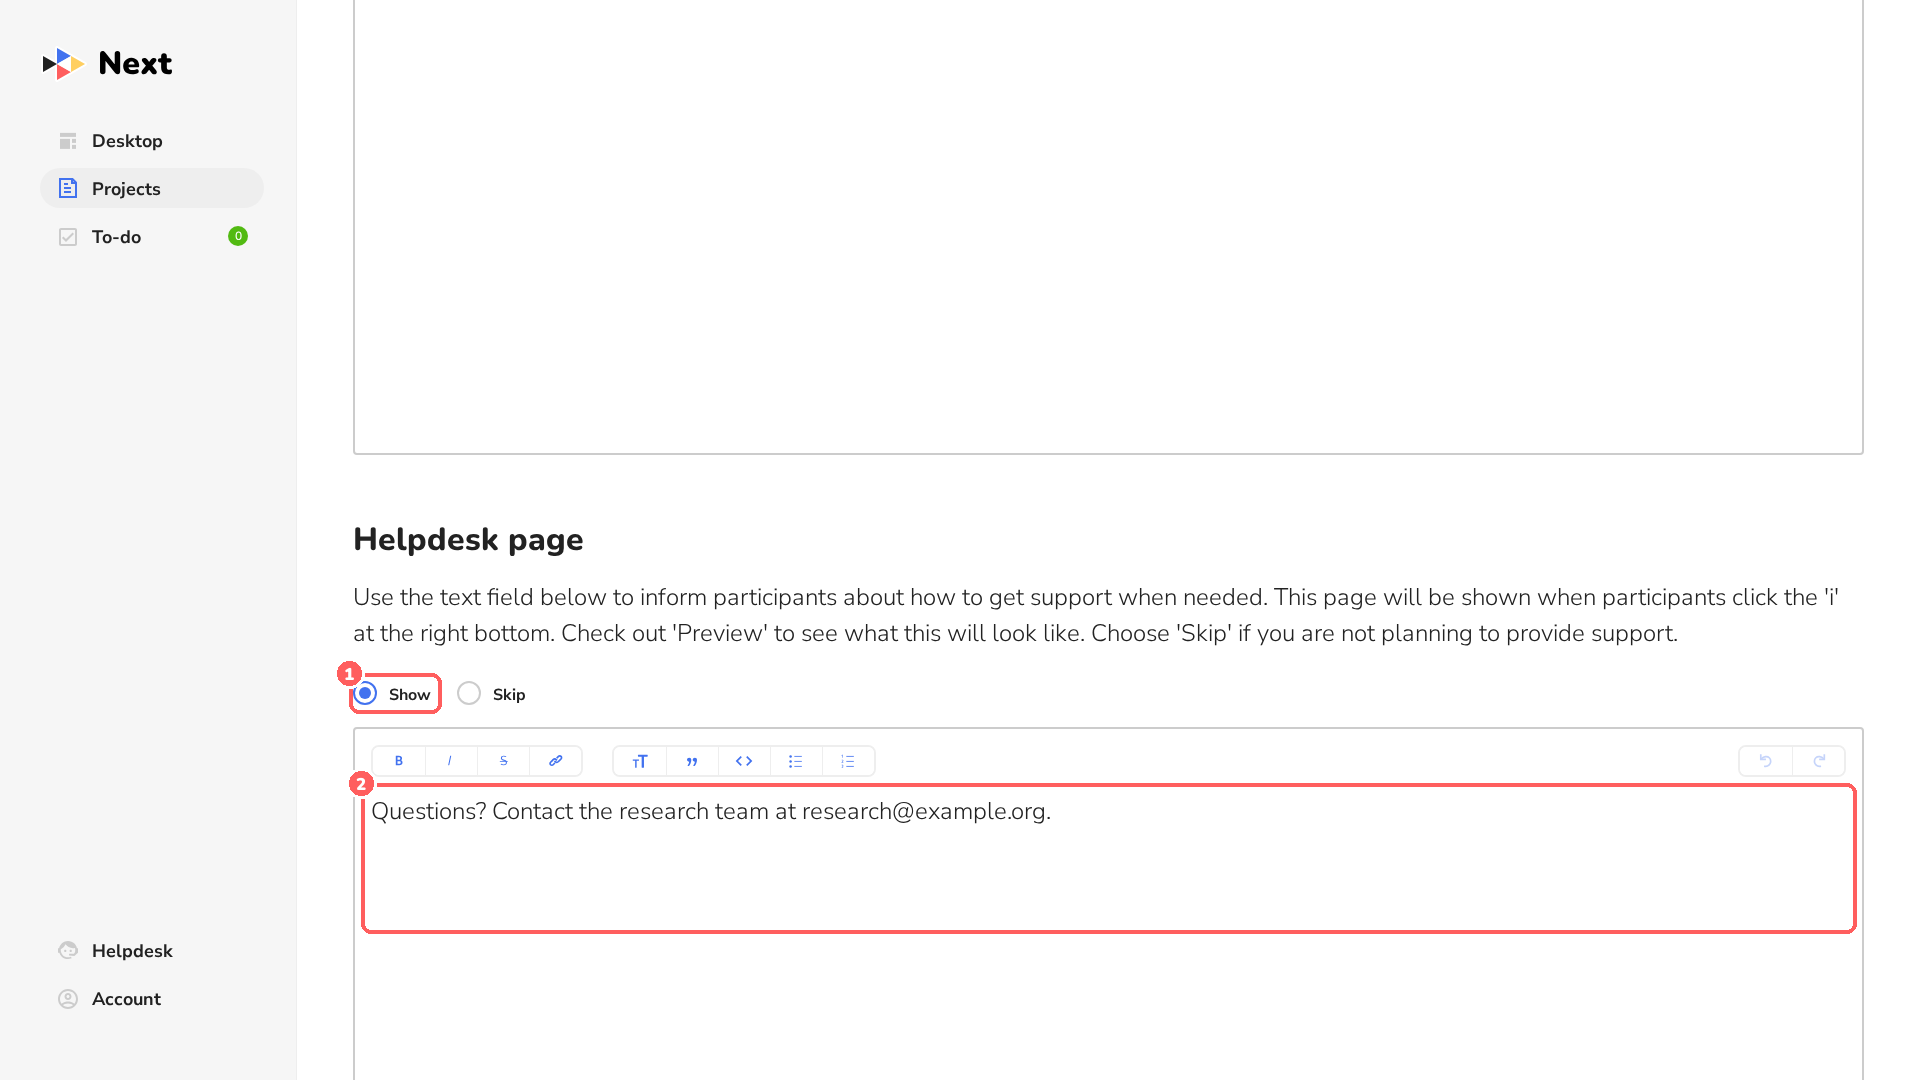Viewport: 1920px width, 1080px height.
Task: Select the Show radio option
Action: [x=366, y=693]
